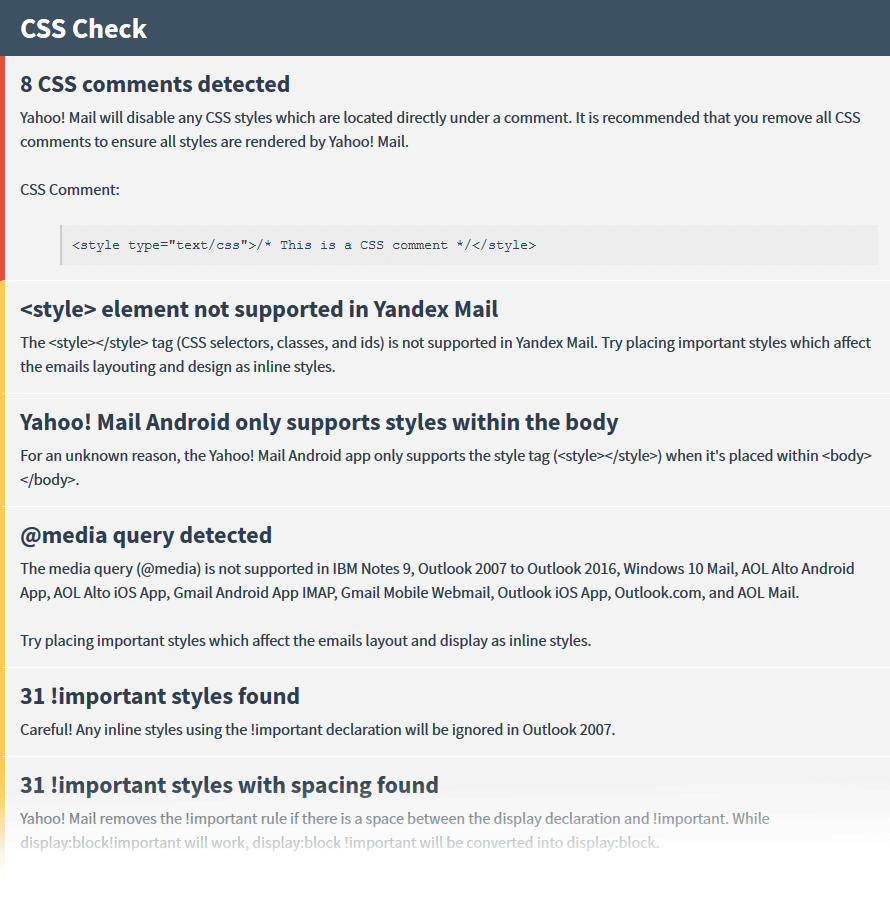This screenshot has height=900, width=890.
Task: Click the paragraph about style tag within body
Action: [446, 468]
